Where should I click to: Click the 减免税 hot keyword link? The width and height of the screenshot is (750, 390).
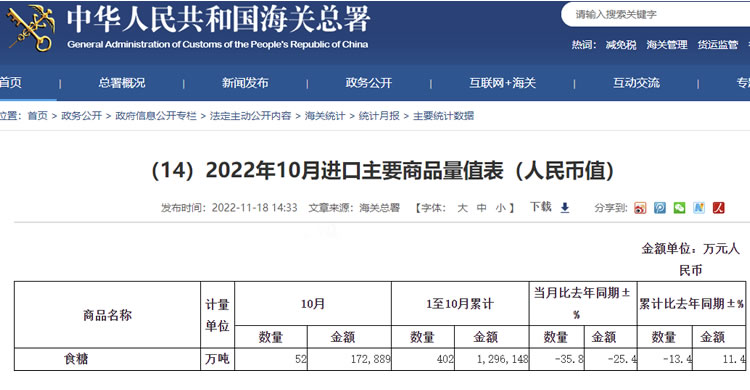coord(621,45)
